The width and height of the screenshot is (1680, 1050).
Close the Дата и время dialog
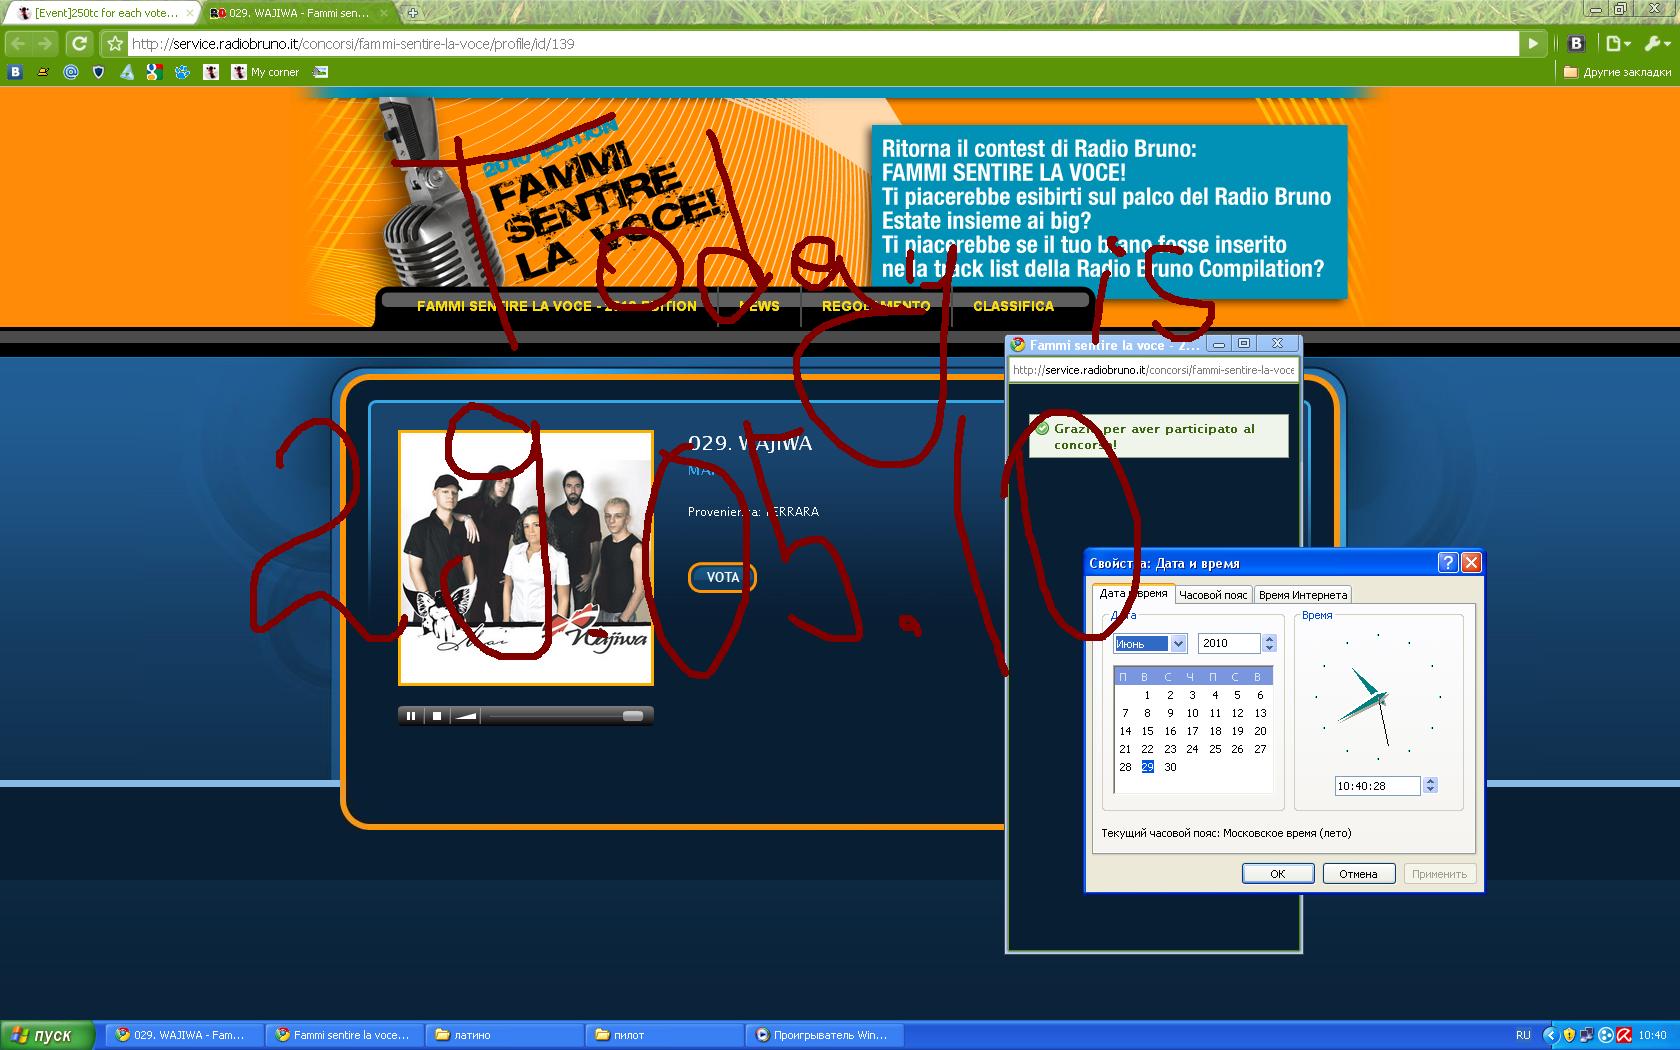1471,563
